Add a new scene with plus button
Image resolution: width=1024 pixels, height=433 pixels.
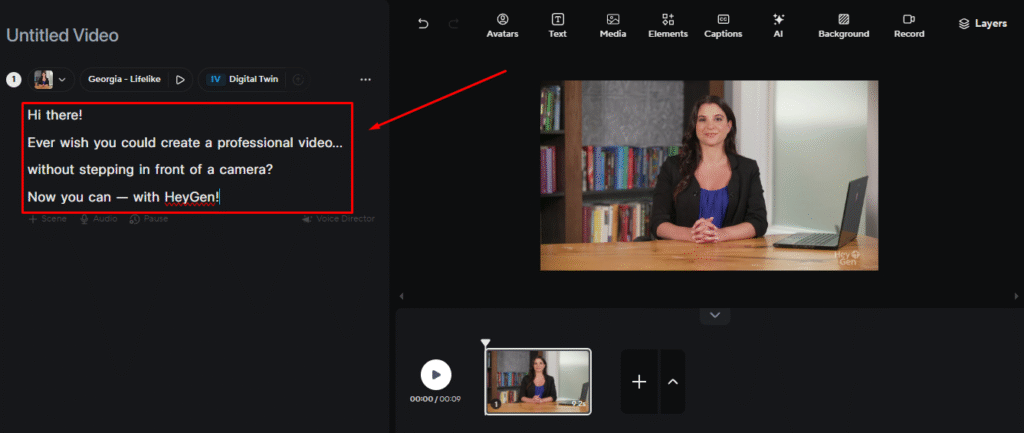(639, 381)
